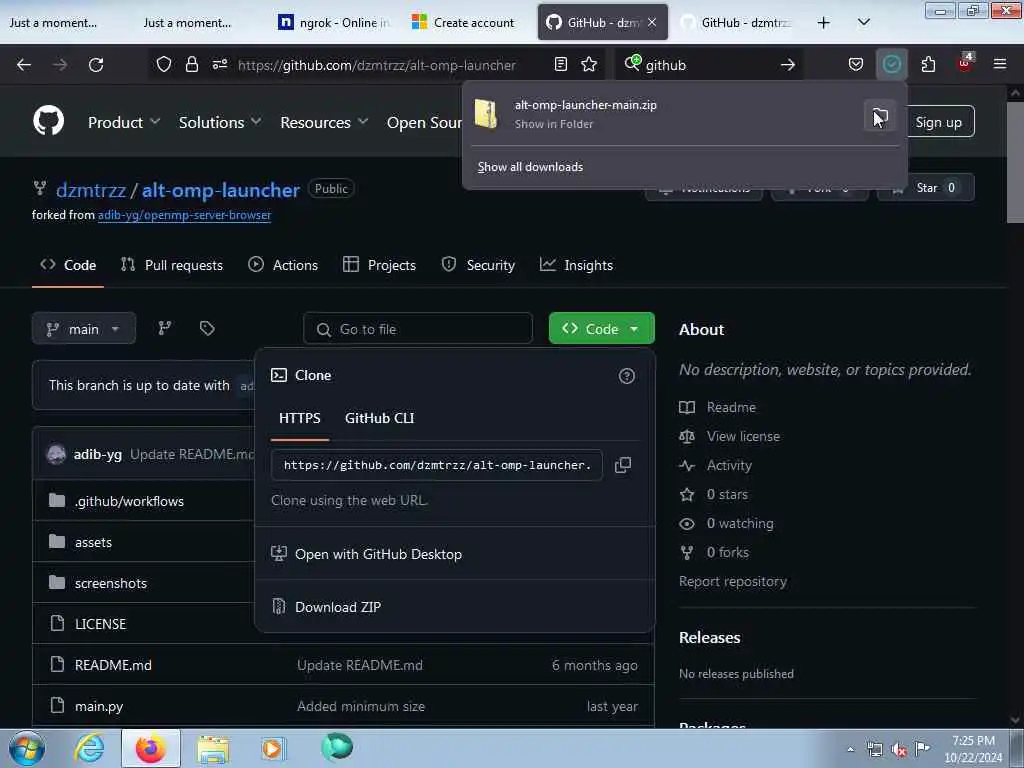
Task: Click the Firefox downloads toolbar button
Action: point(891,64)
